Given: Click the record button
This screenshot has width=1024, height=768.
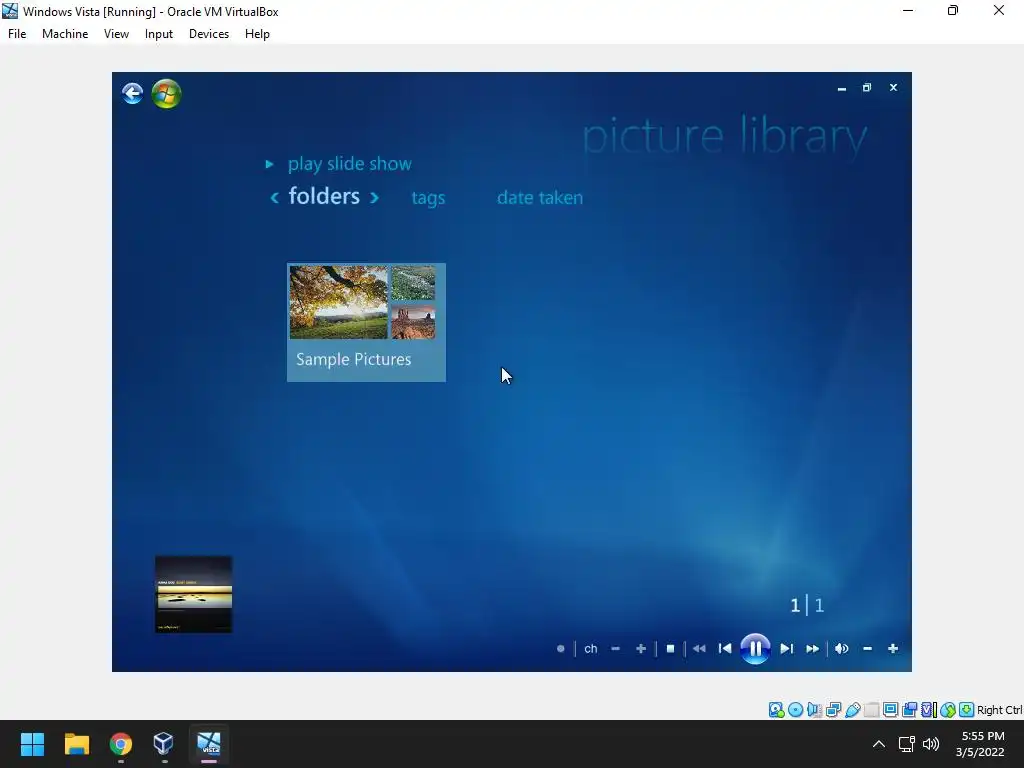Looking at the screenshot, I should [x=560, y=648].
